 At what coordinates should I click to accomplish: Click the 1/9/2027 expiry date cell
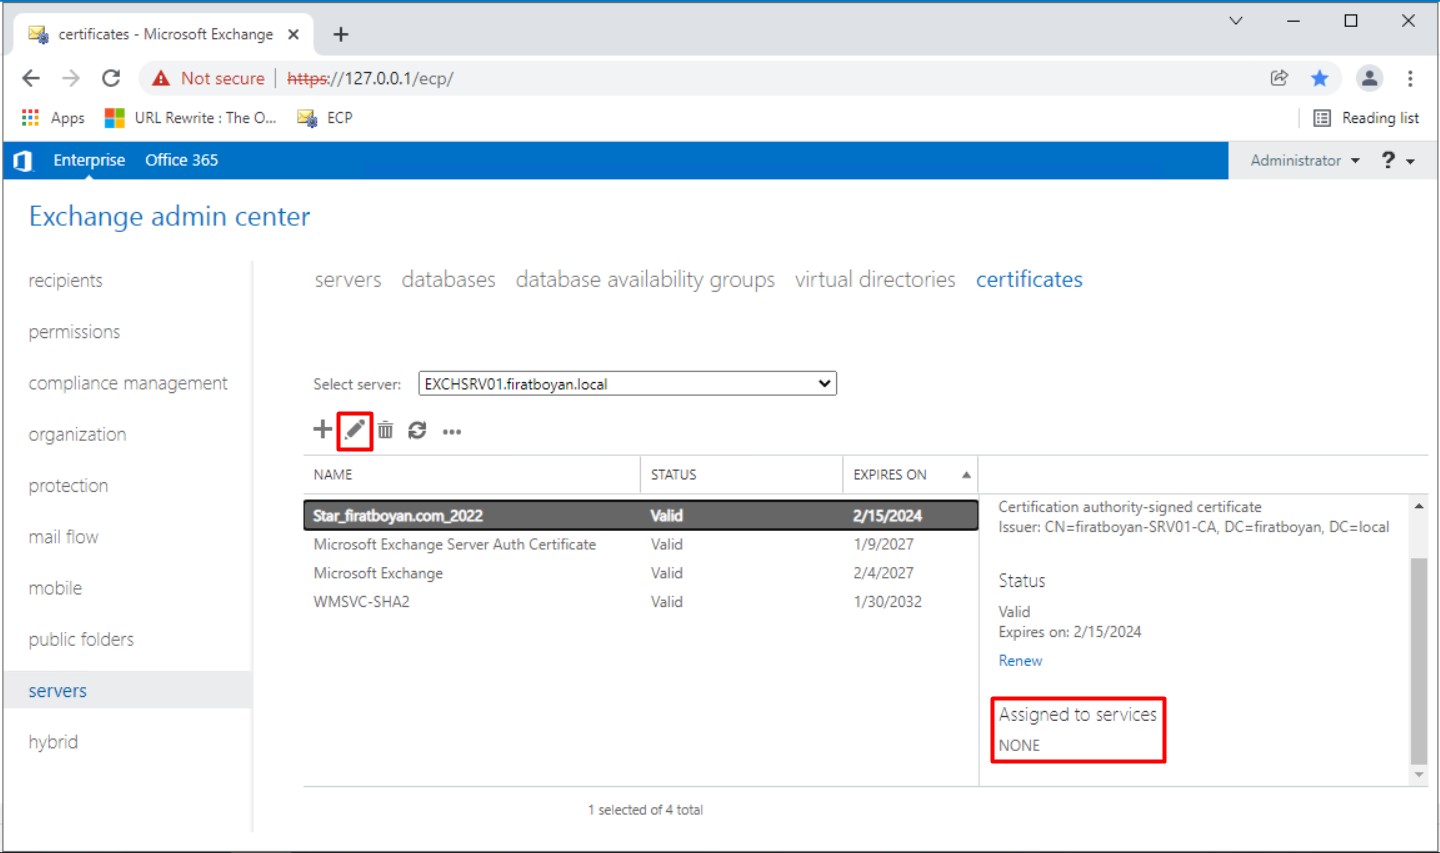tap(883, 545)
